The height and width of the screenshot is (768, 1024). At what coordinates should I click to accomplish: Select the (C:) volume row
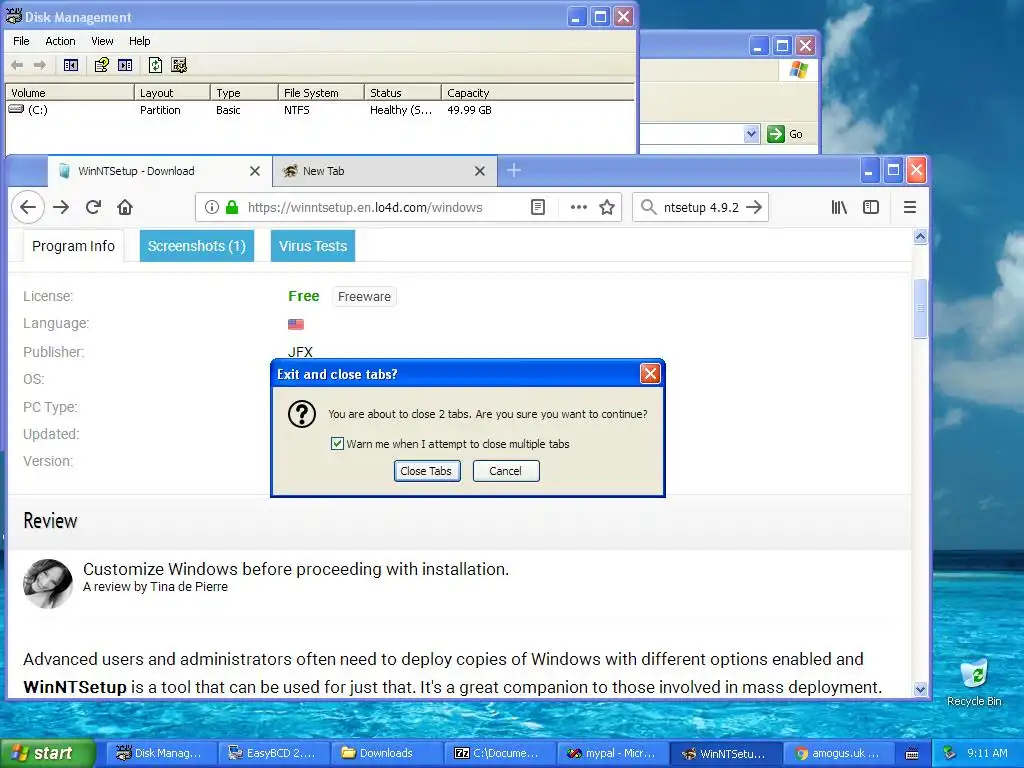point(320,110)
